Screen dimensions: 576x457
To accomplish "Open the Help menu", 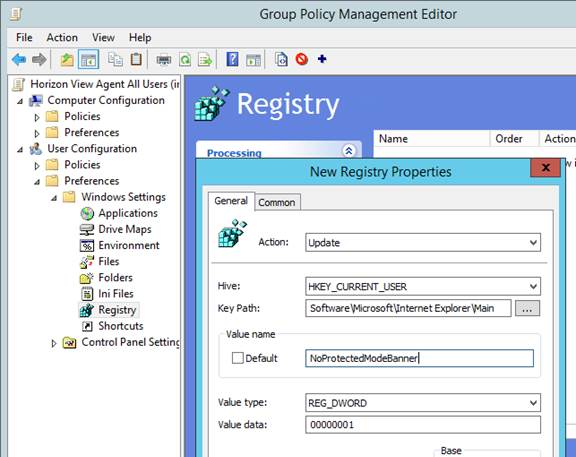I will pyautogui.click(x=140, y=37).
